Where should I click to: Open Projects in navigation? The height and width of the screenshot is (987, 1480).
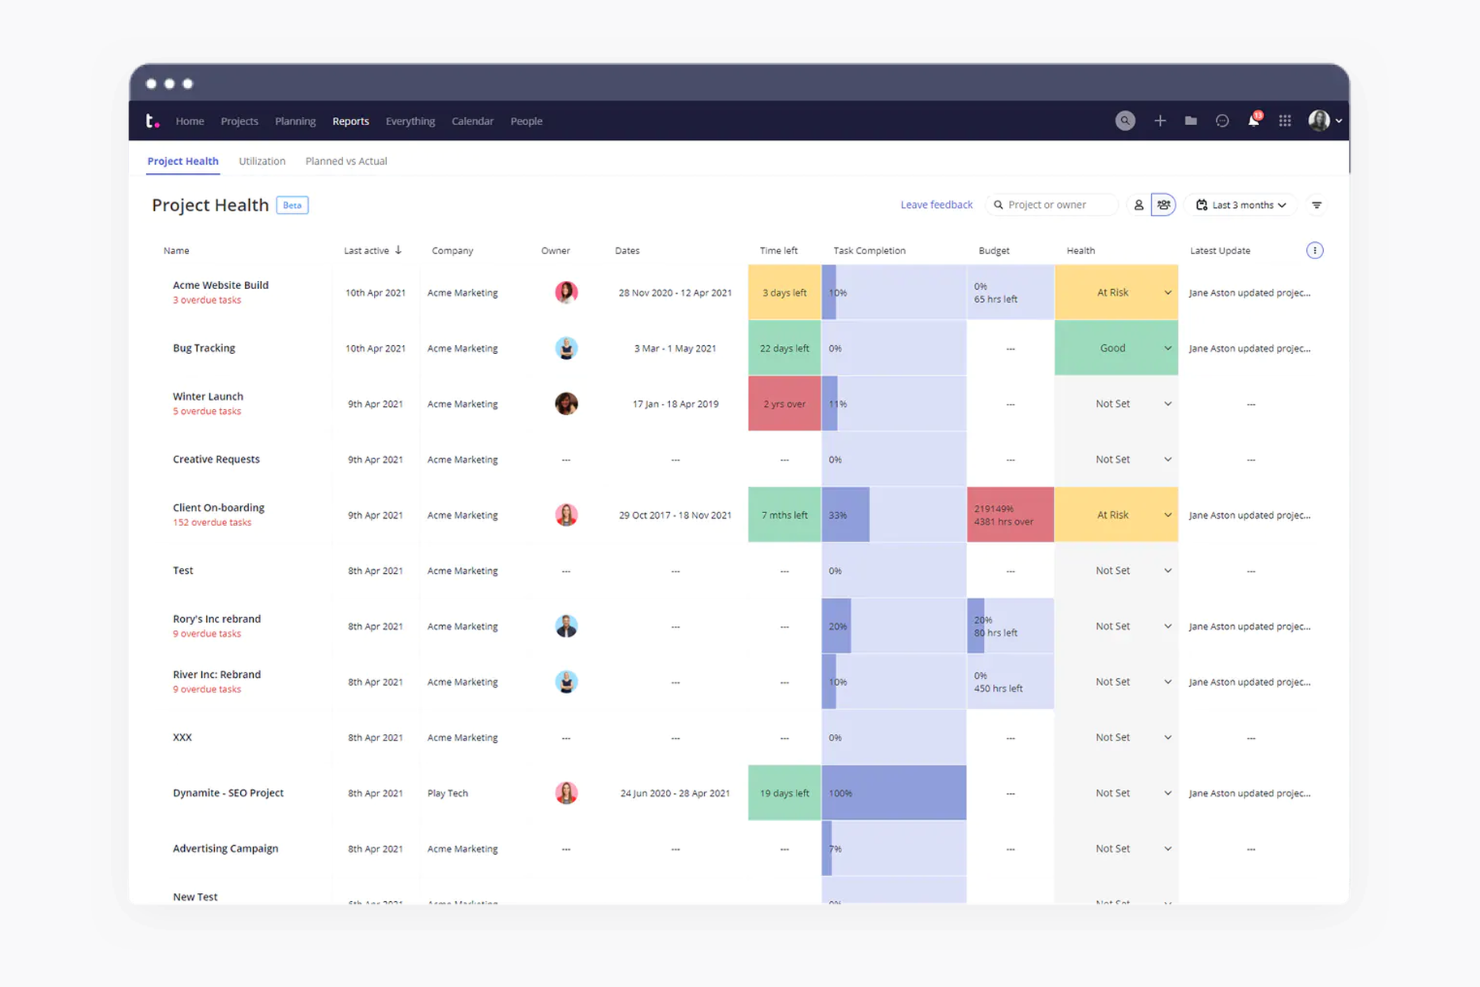coord(239,121)
